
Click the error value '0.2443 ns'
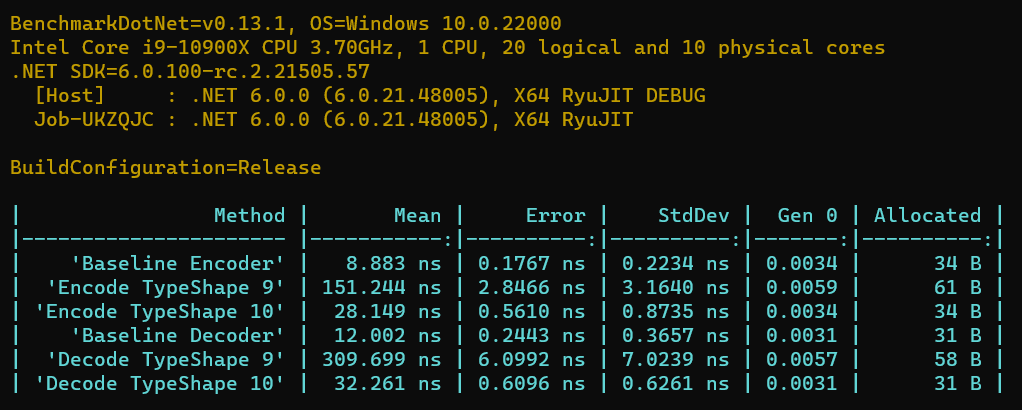click(x=532, y=335)
